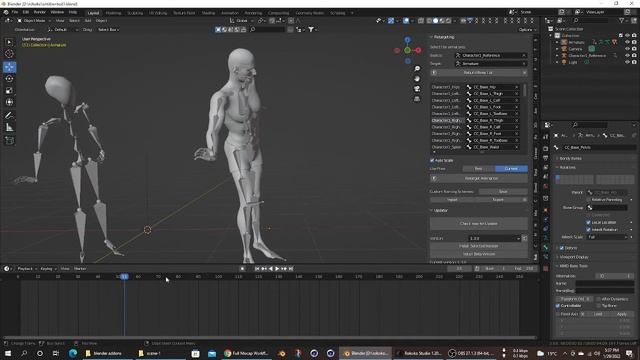
Task: Activate the Move tool in left toolbar
Action: (9, 67)
